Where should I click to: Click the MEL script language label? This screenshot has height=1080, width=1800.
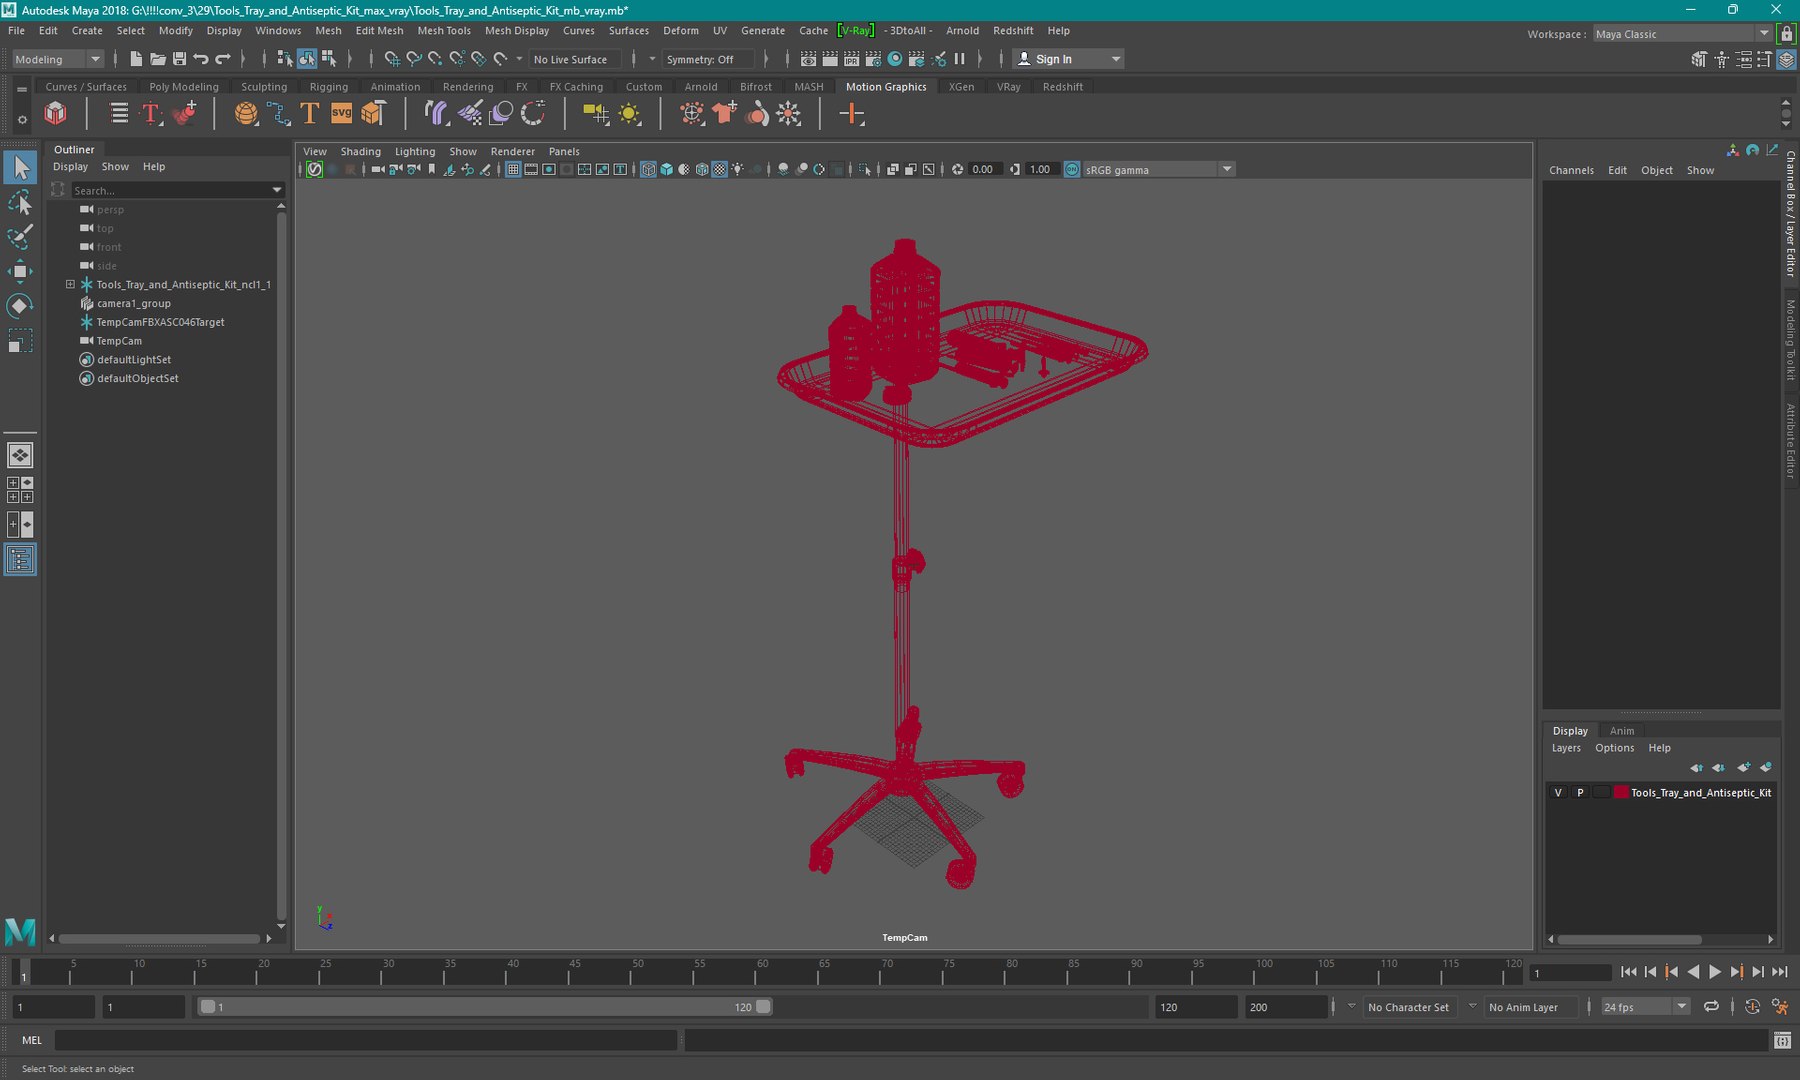(x=32, y=1040)
